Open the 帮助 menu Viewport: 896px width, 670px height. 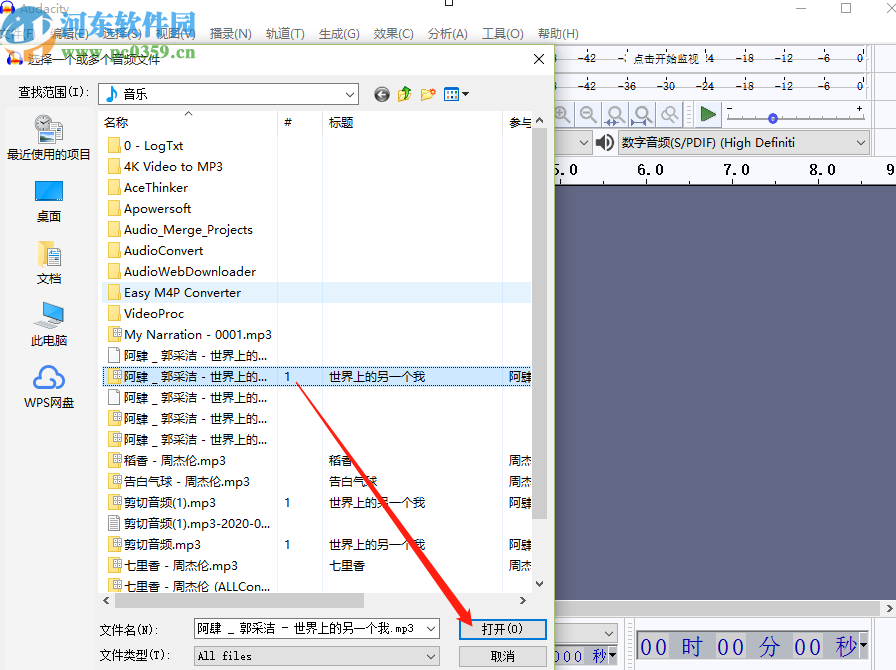coord(558,33)
